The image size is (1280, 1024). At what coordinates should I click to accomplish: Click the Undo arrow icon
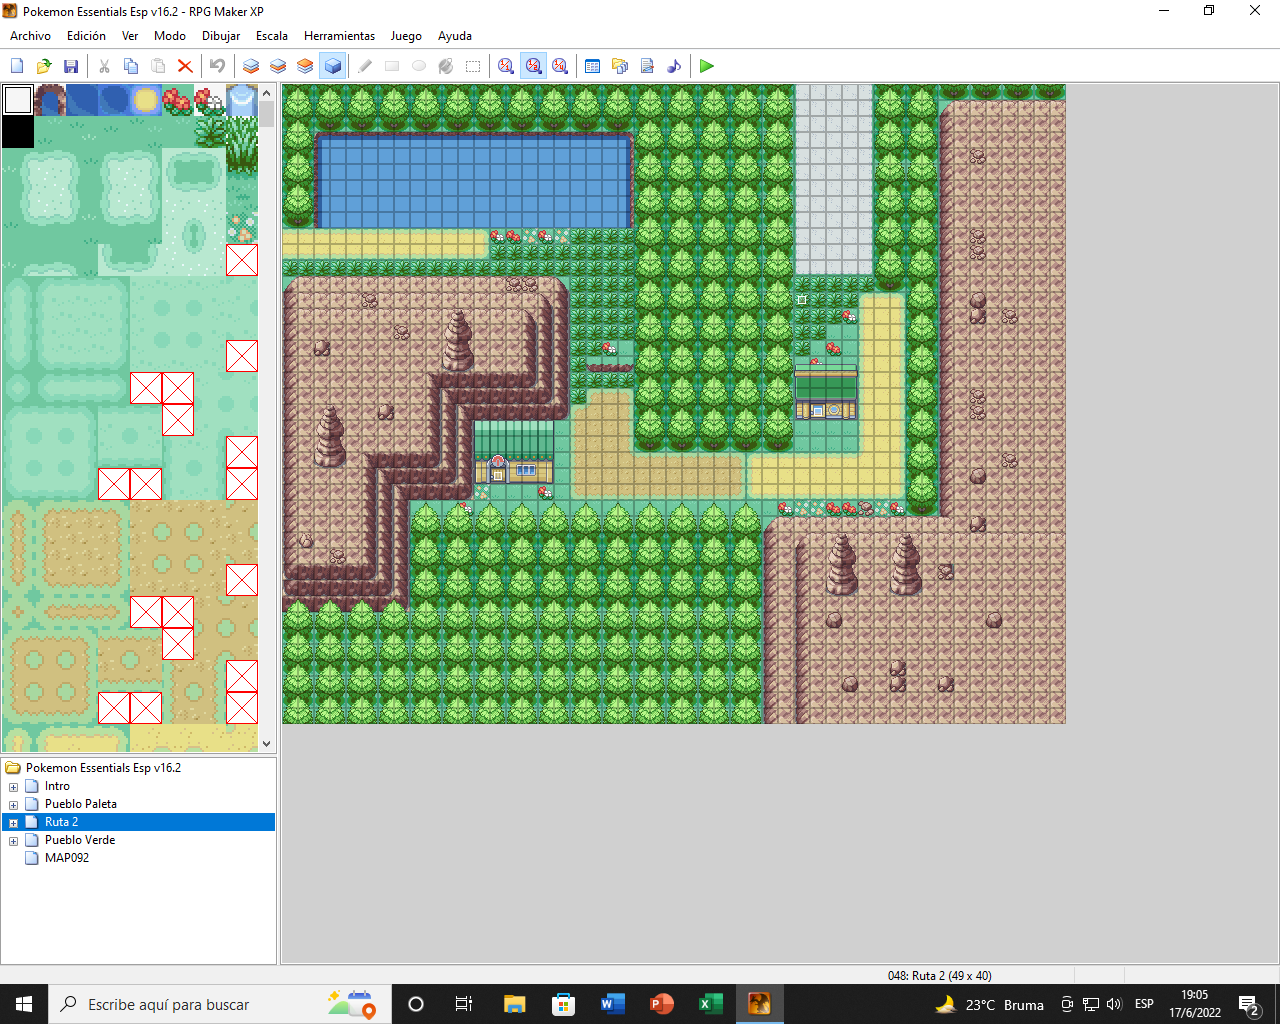[217, 66]
